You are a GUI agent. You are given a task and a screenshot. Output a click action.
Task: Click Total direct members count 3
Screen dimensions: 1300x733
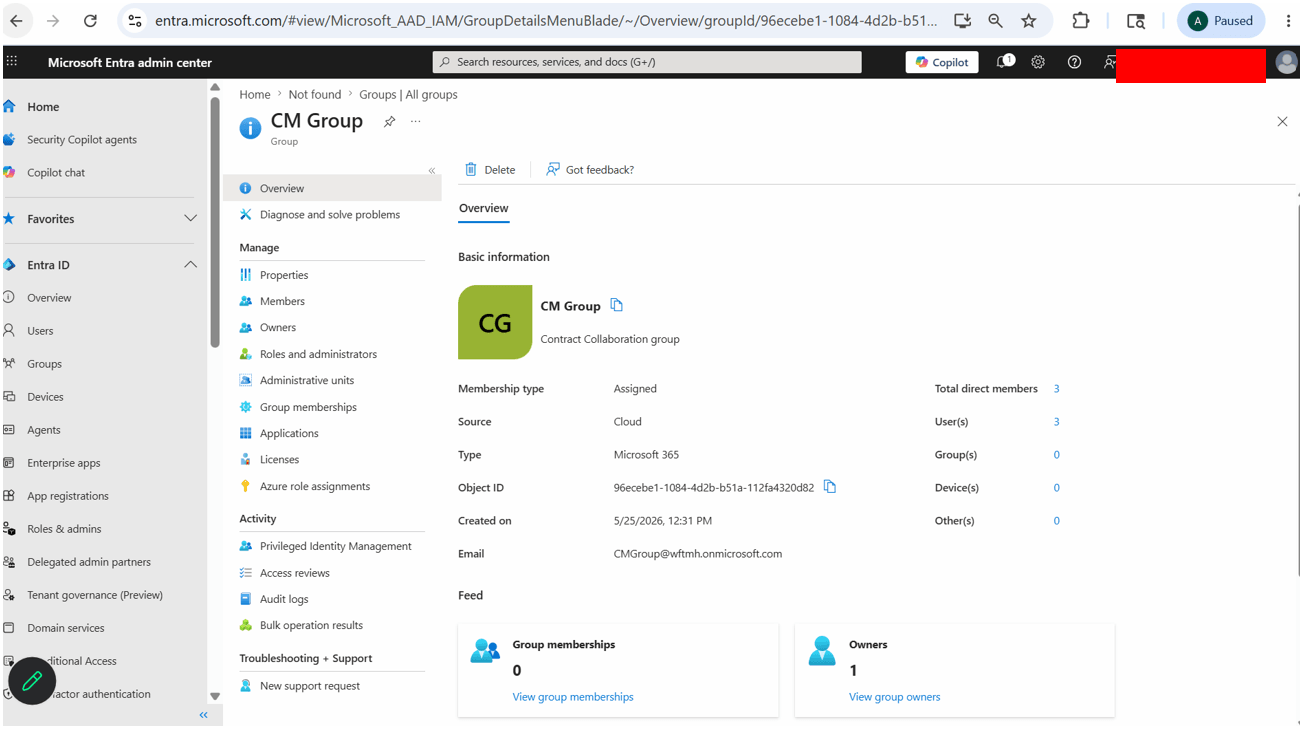[x=1056, y=389]
